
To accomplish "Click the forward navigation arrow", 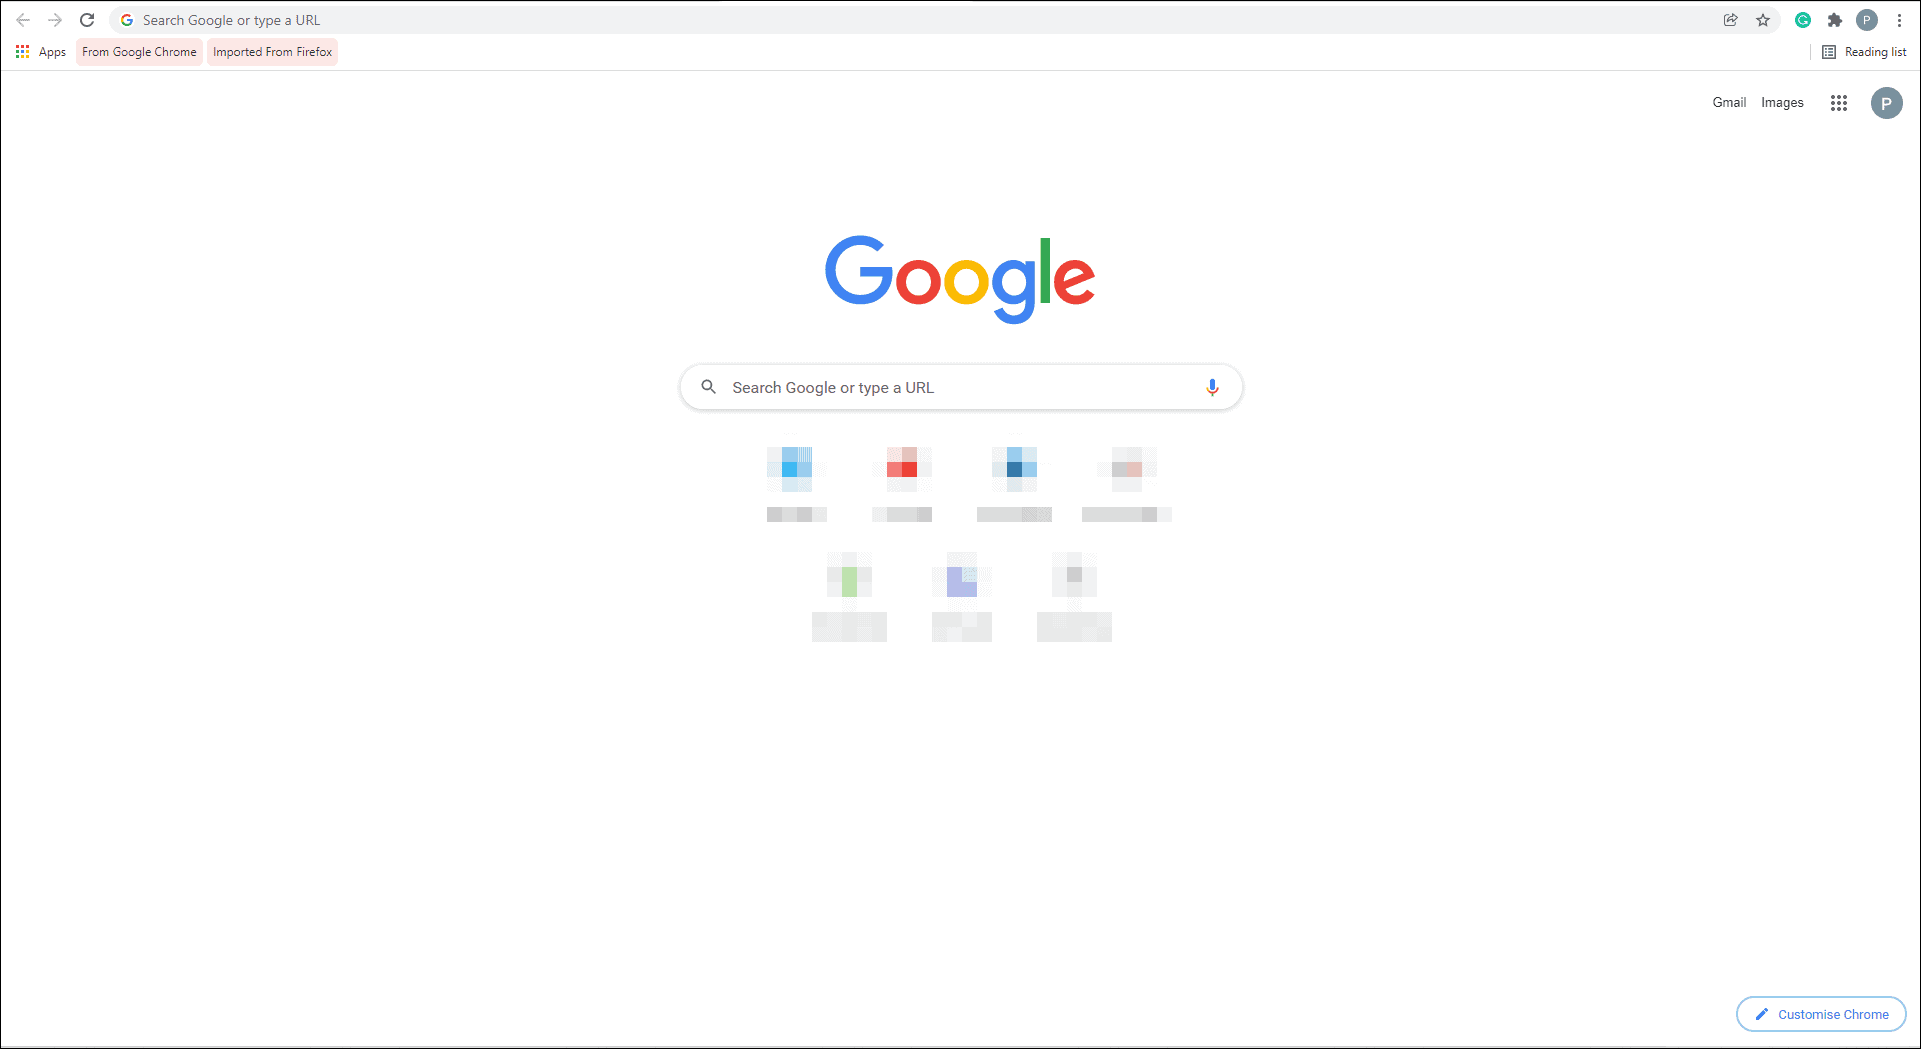I will 55,20.
